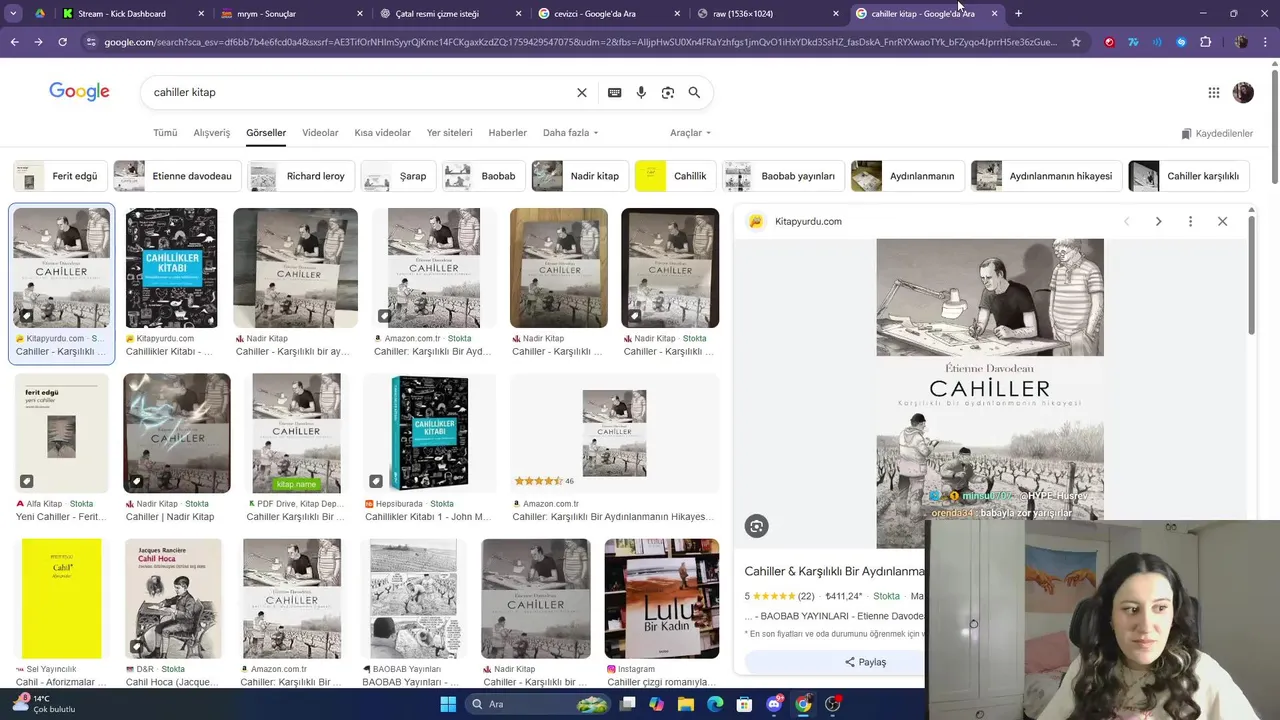Open Discord from taskbar
Image resolution: width=1280 pixels, height=720 pixels.
[x=774, y=704]
